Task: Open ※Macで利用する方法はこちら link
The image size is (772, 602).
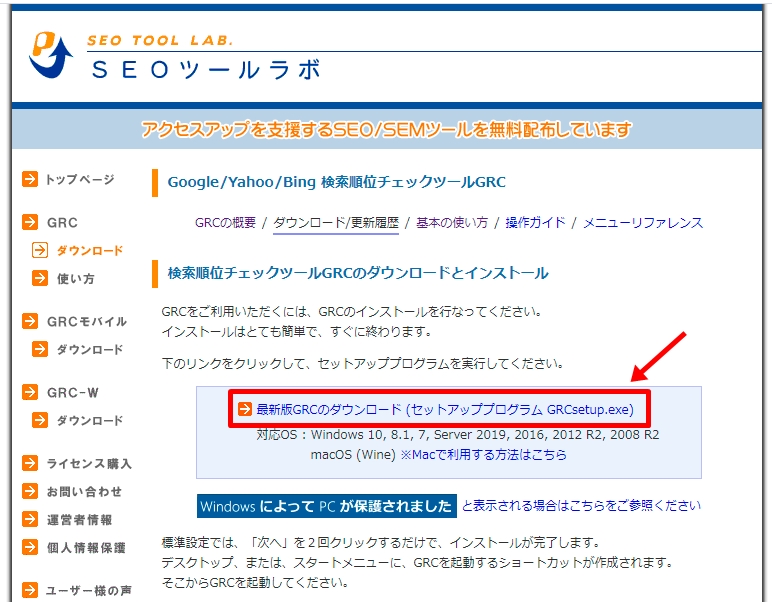Action: click(x=483, y=454)
